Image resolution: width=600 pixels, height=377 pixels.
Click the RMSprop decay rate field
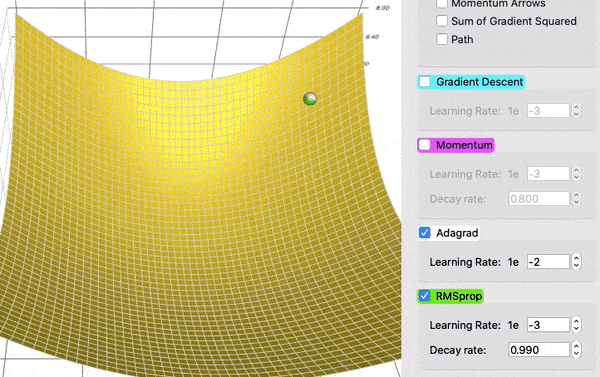(x=539, y=350)
